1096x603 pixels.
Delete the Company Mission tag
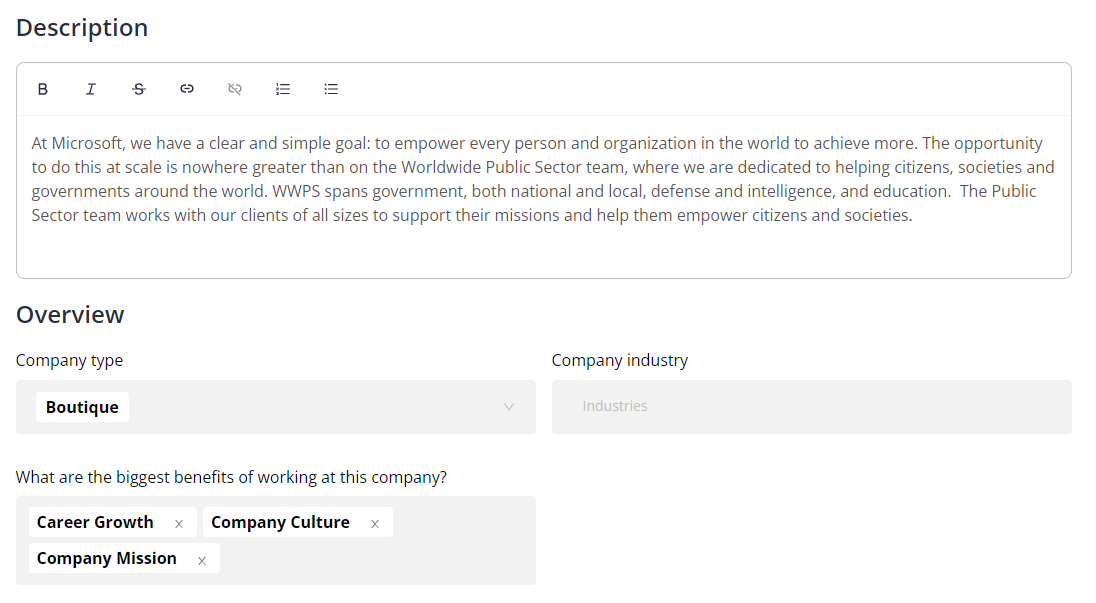pos(202,560)
